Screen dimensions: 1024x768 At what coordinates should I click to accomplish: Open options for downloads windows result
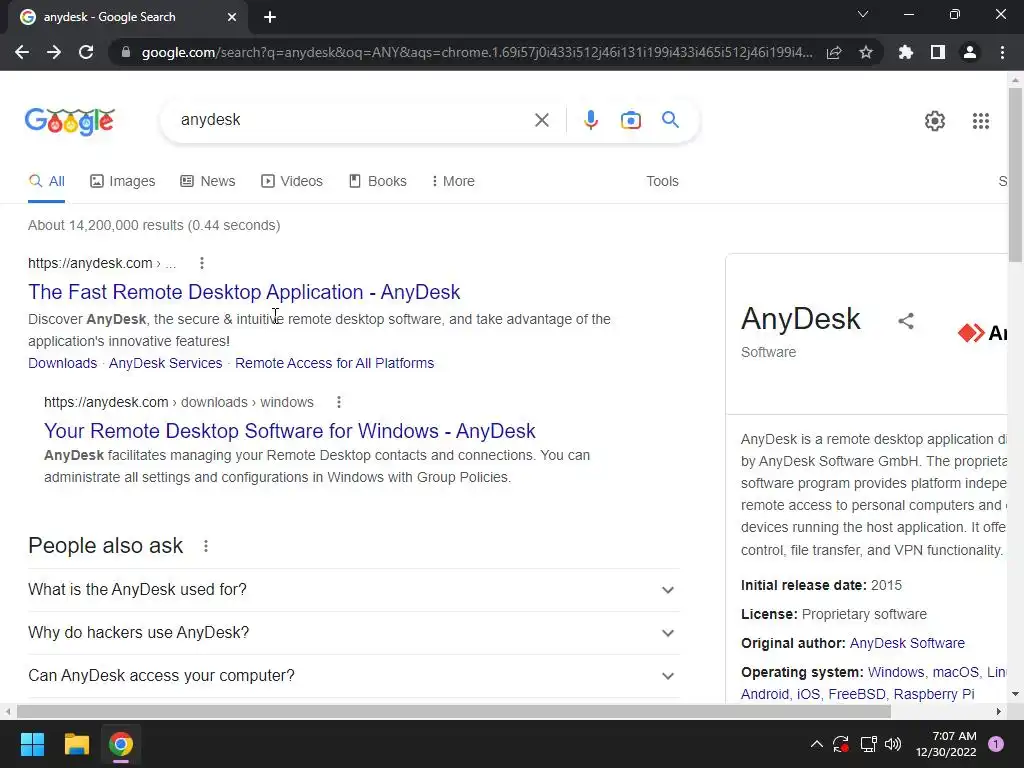338,402
